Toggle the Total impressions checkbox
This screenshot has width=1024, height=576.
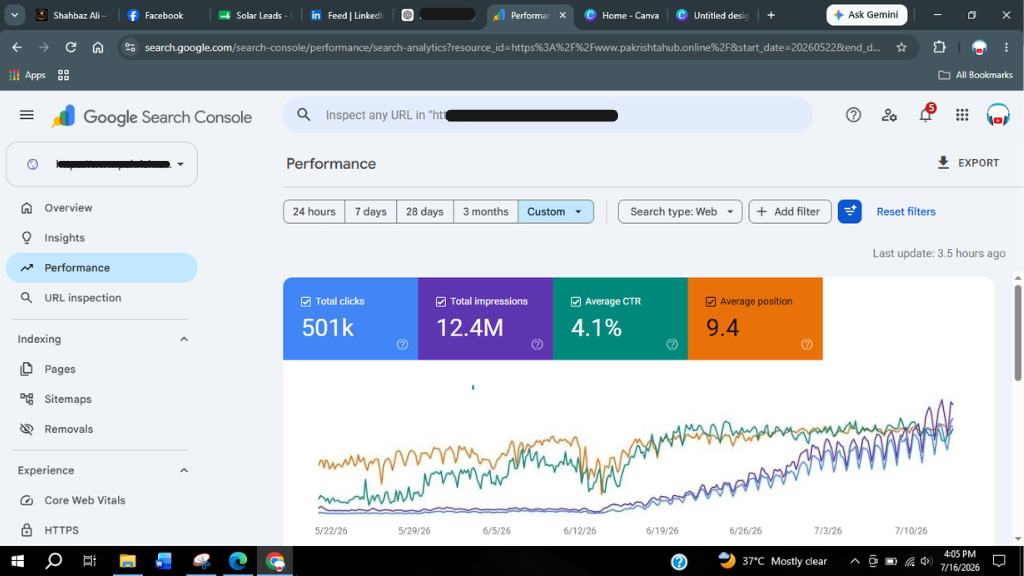tap(441, 302)
